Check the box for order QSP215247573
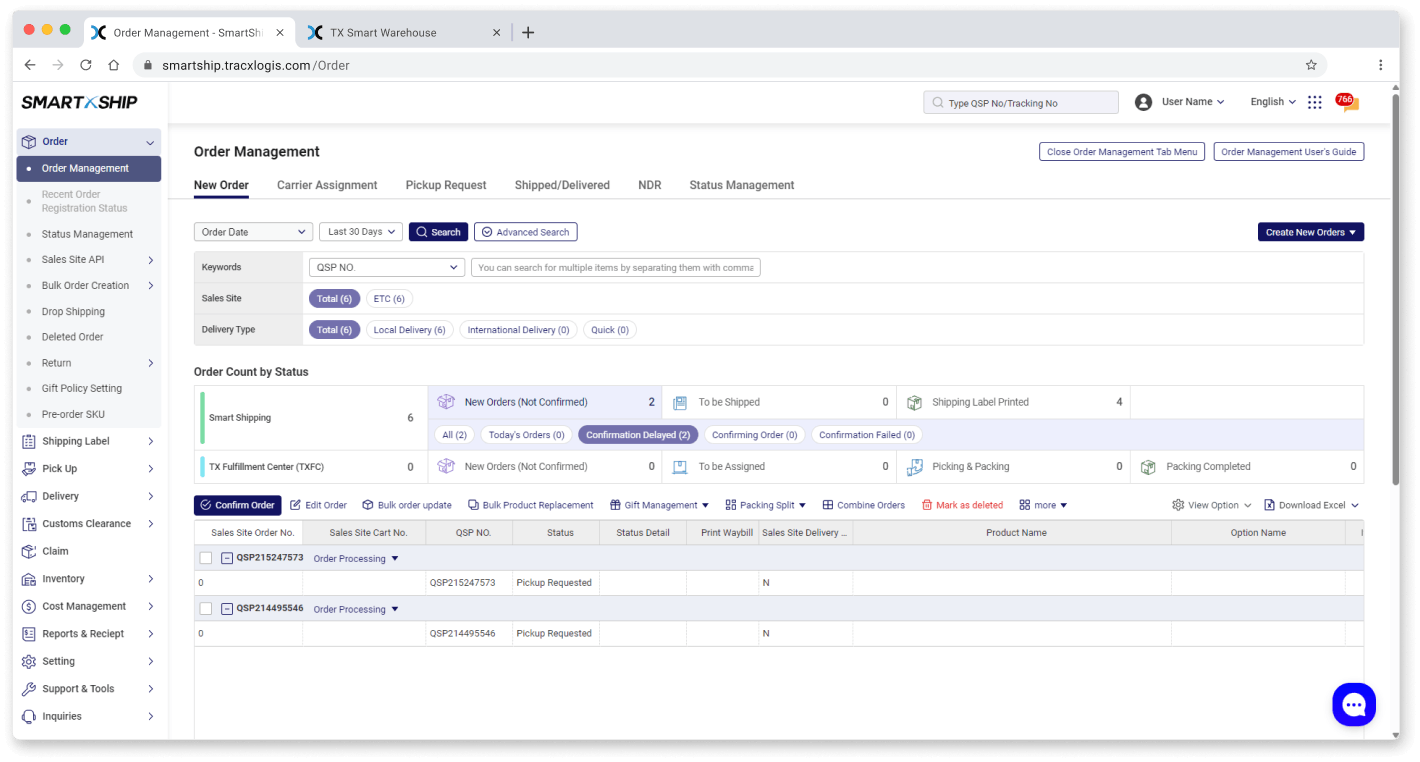Screen dimensions: 1420x762 click(x=206, y=558)
